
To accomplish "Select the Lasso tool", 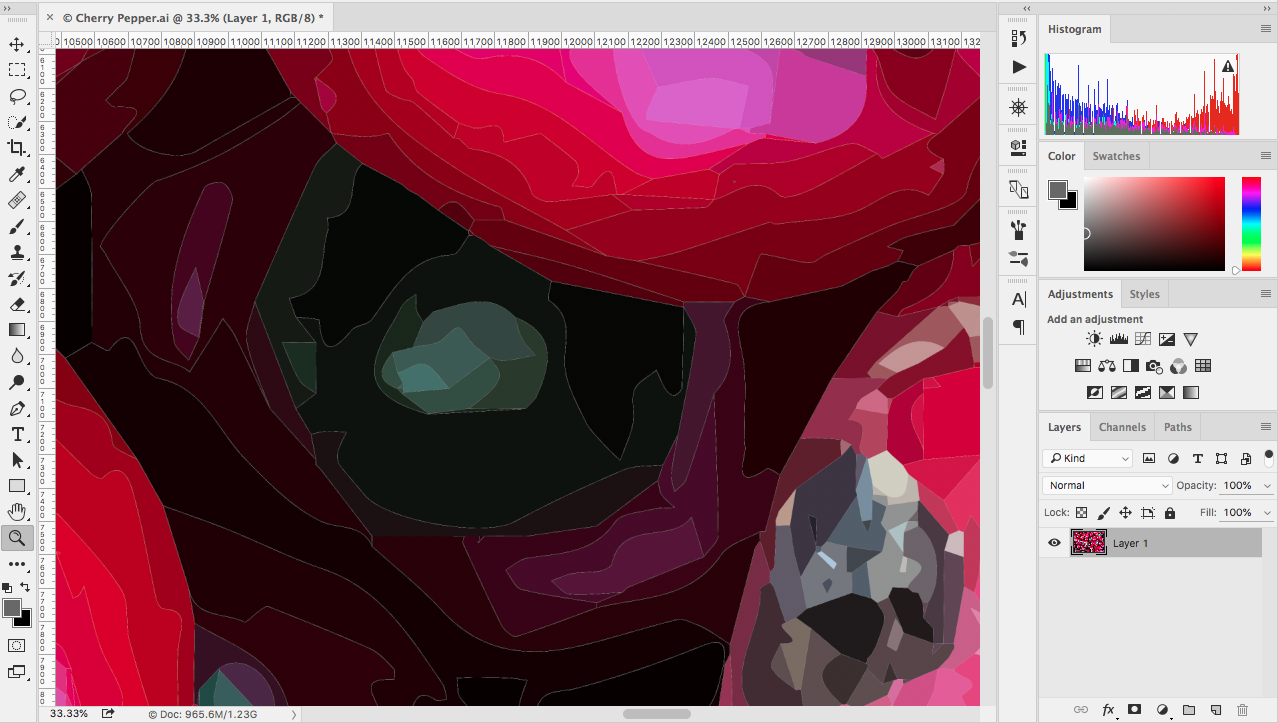I will tap(17, 96).
